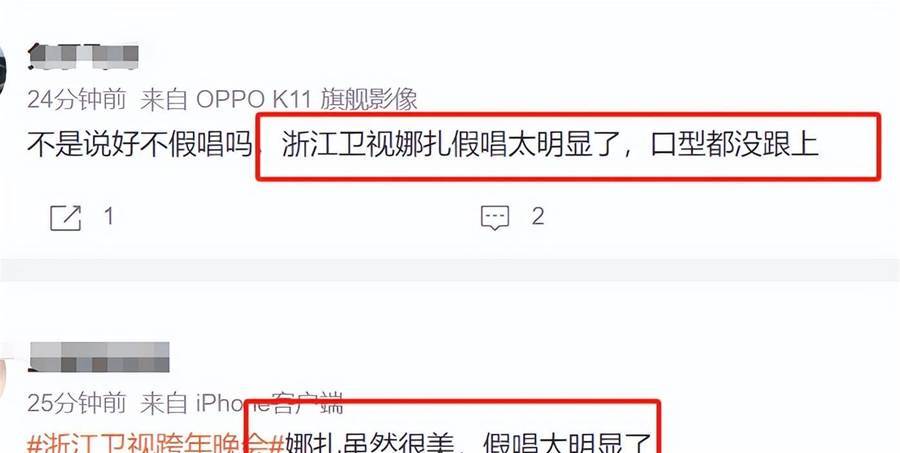Click the text 不是说好不假唱吗
Viewport: 900px width, 453px height.
click(x=140, y=145)
